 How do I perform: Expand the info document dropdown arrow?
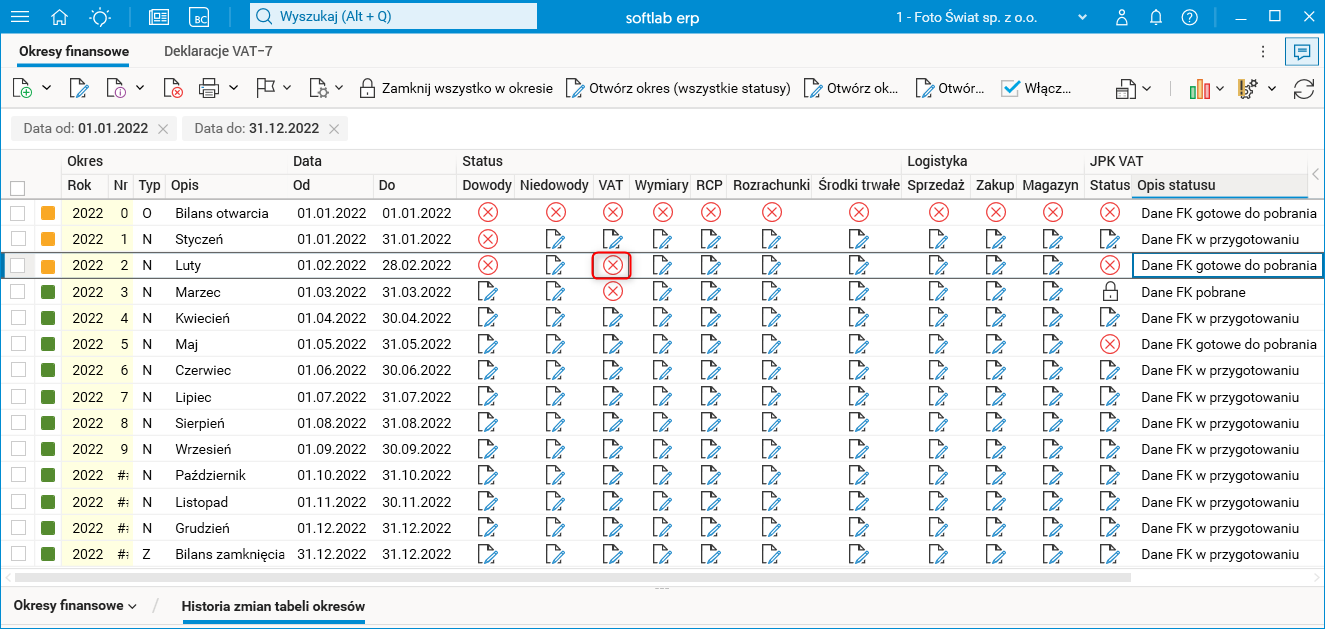tap(140, 88)
